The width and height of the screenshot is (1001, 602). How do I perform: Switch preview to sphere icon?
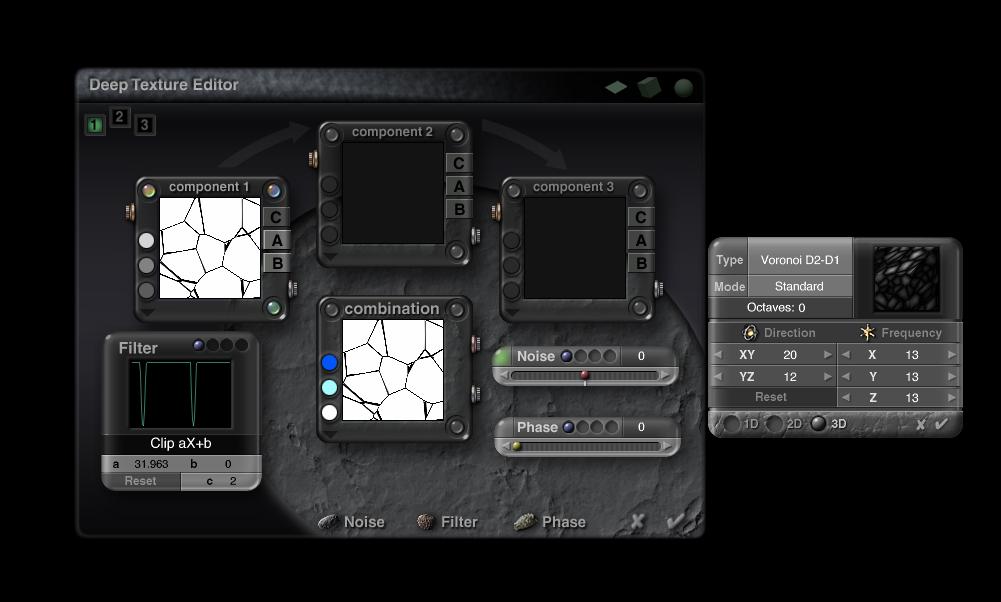tap(683, 87)
